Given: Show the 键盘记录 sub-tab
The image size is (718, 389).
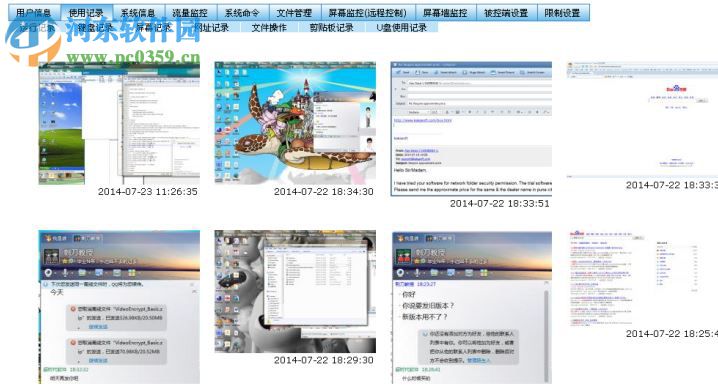Looking at the screenshot, I should 96,27.
